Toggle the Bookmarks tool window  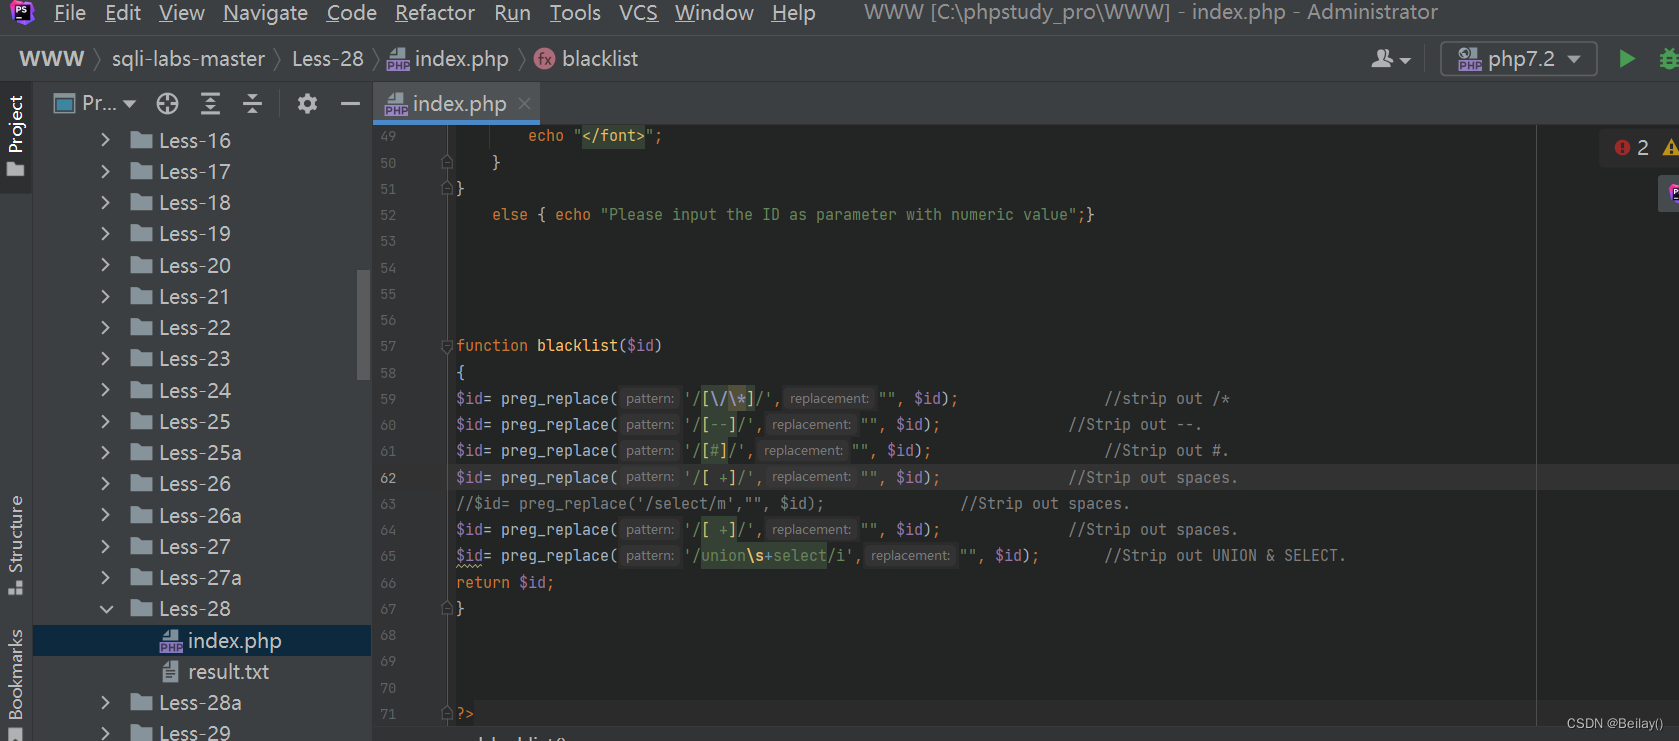tap(15, 683)
